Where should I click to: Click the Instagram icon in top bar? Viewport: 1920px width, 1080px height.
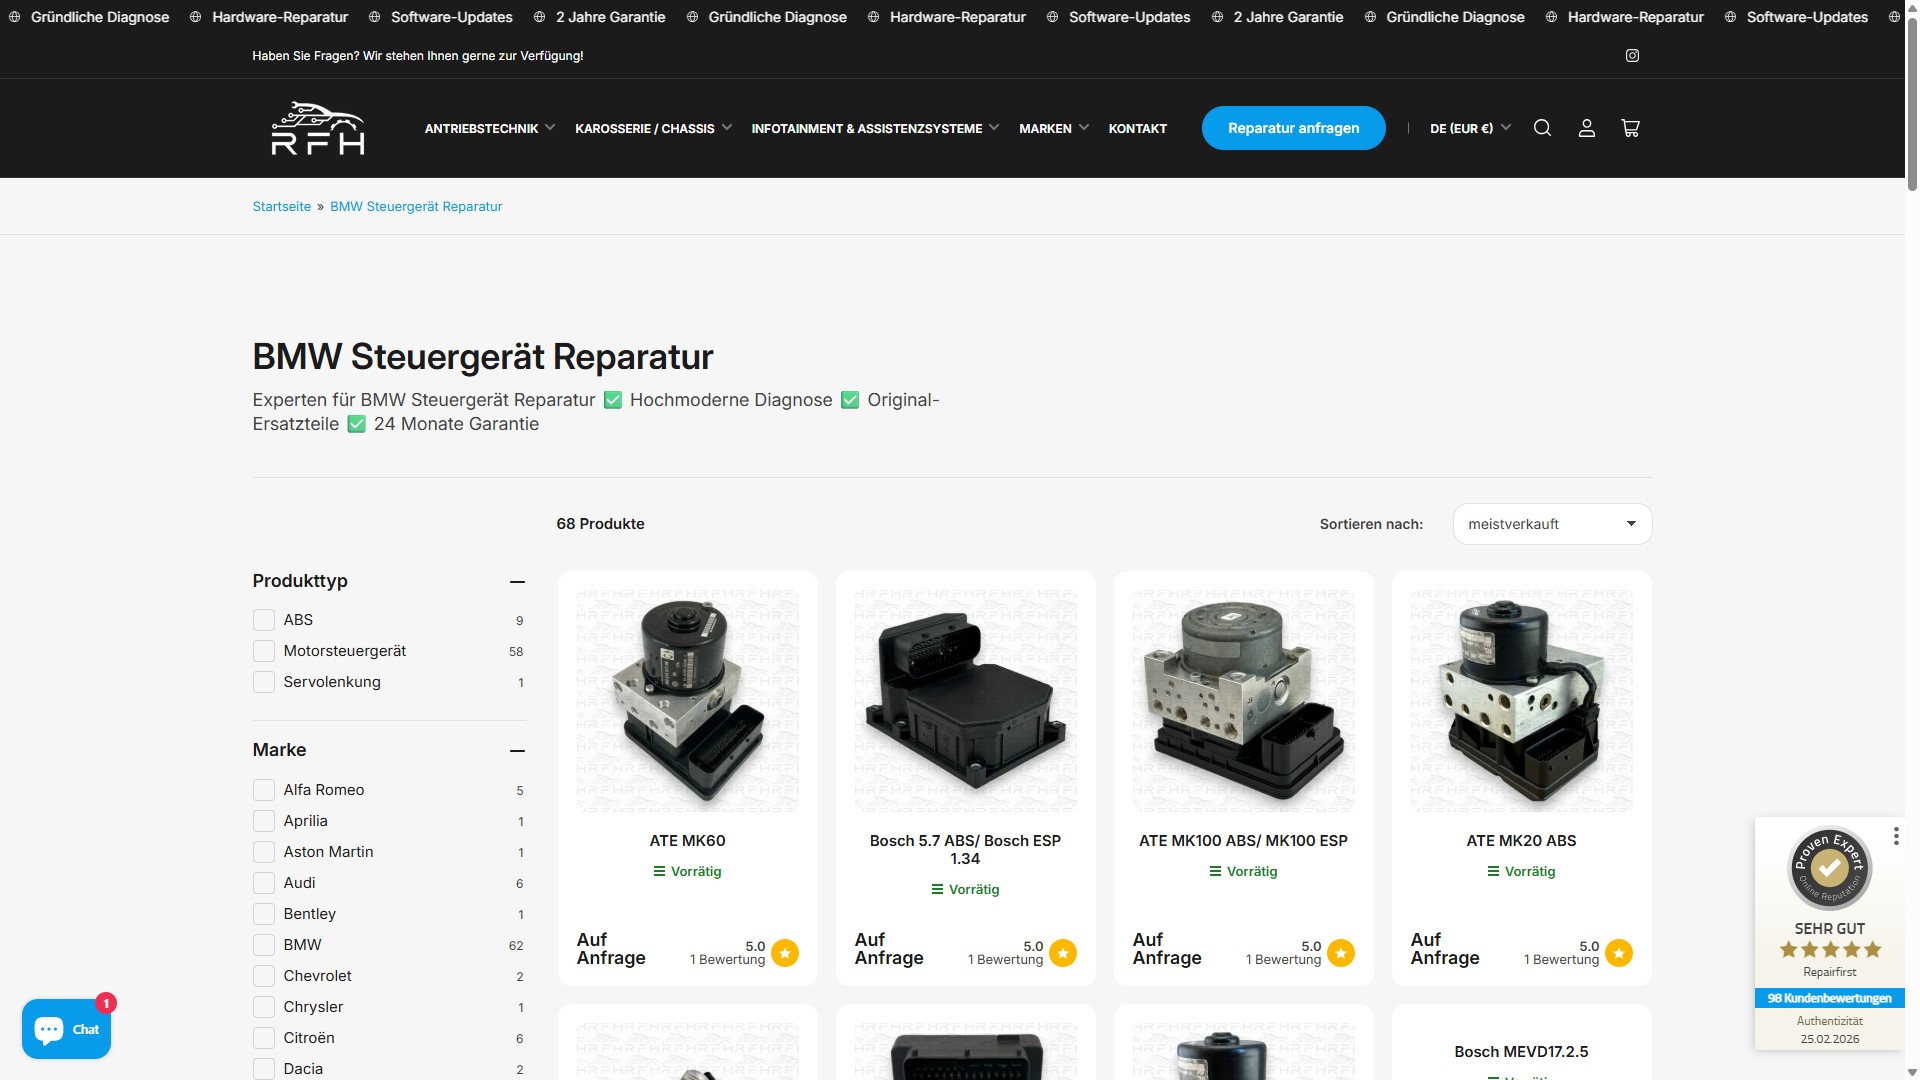pos(1632,56)
